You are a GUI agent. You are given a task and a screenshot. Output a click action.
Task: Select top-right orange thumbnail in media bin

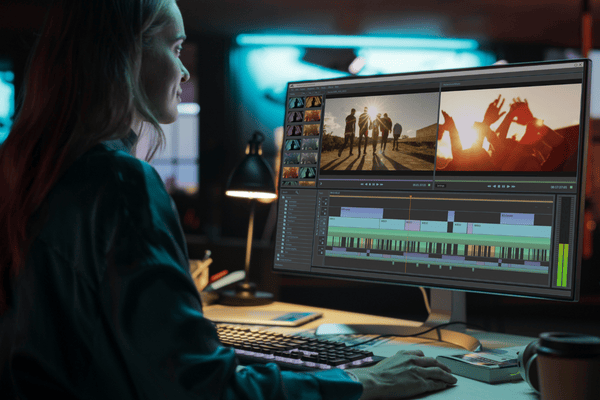313,102
